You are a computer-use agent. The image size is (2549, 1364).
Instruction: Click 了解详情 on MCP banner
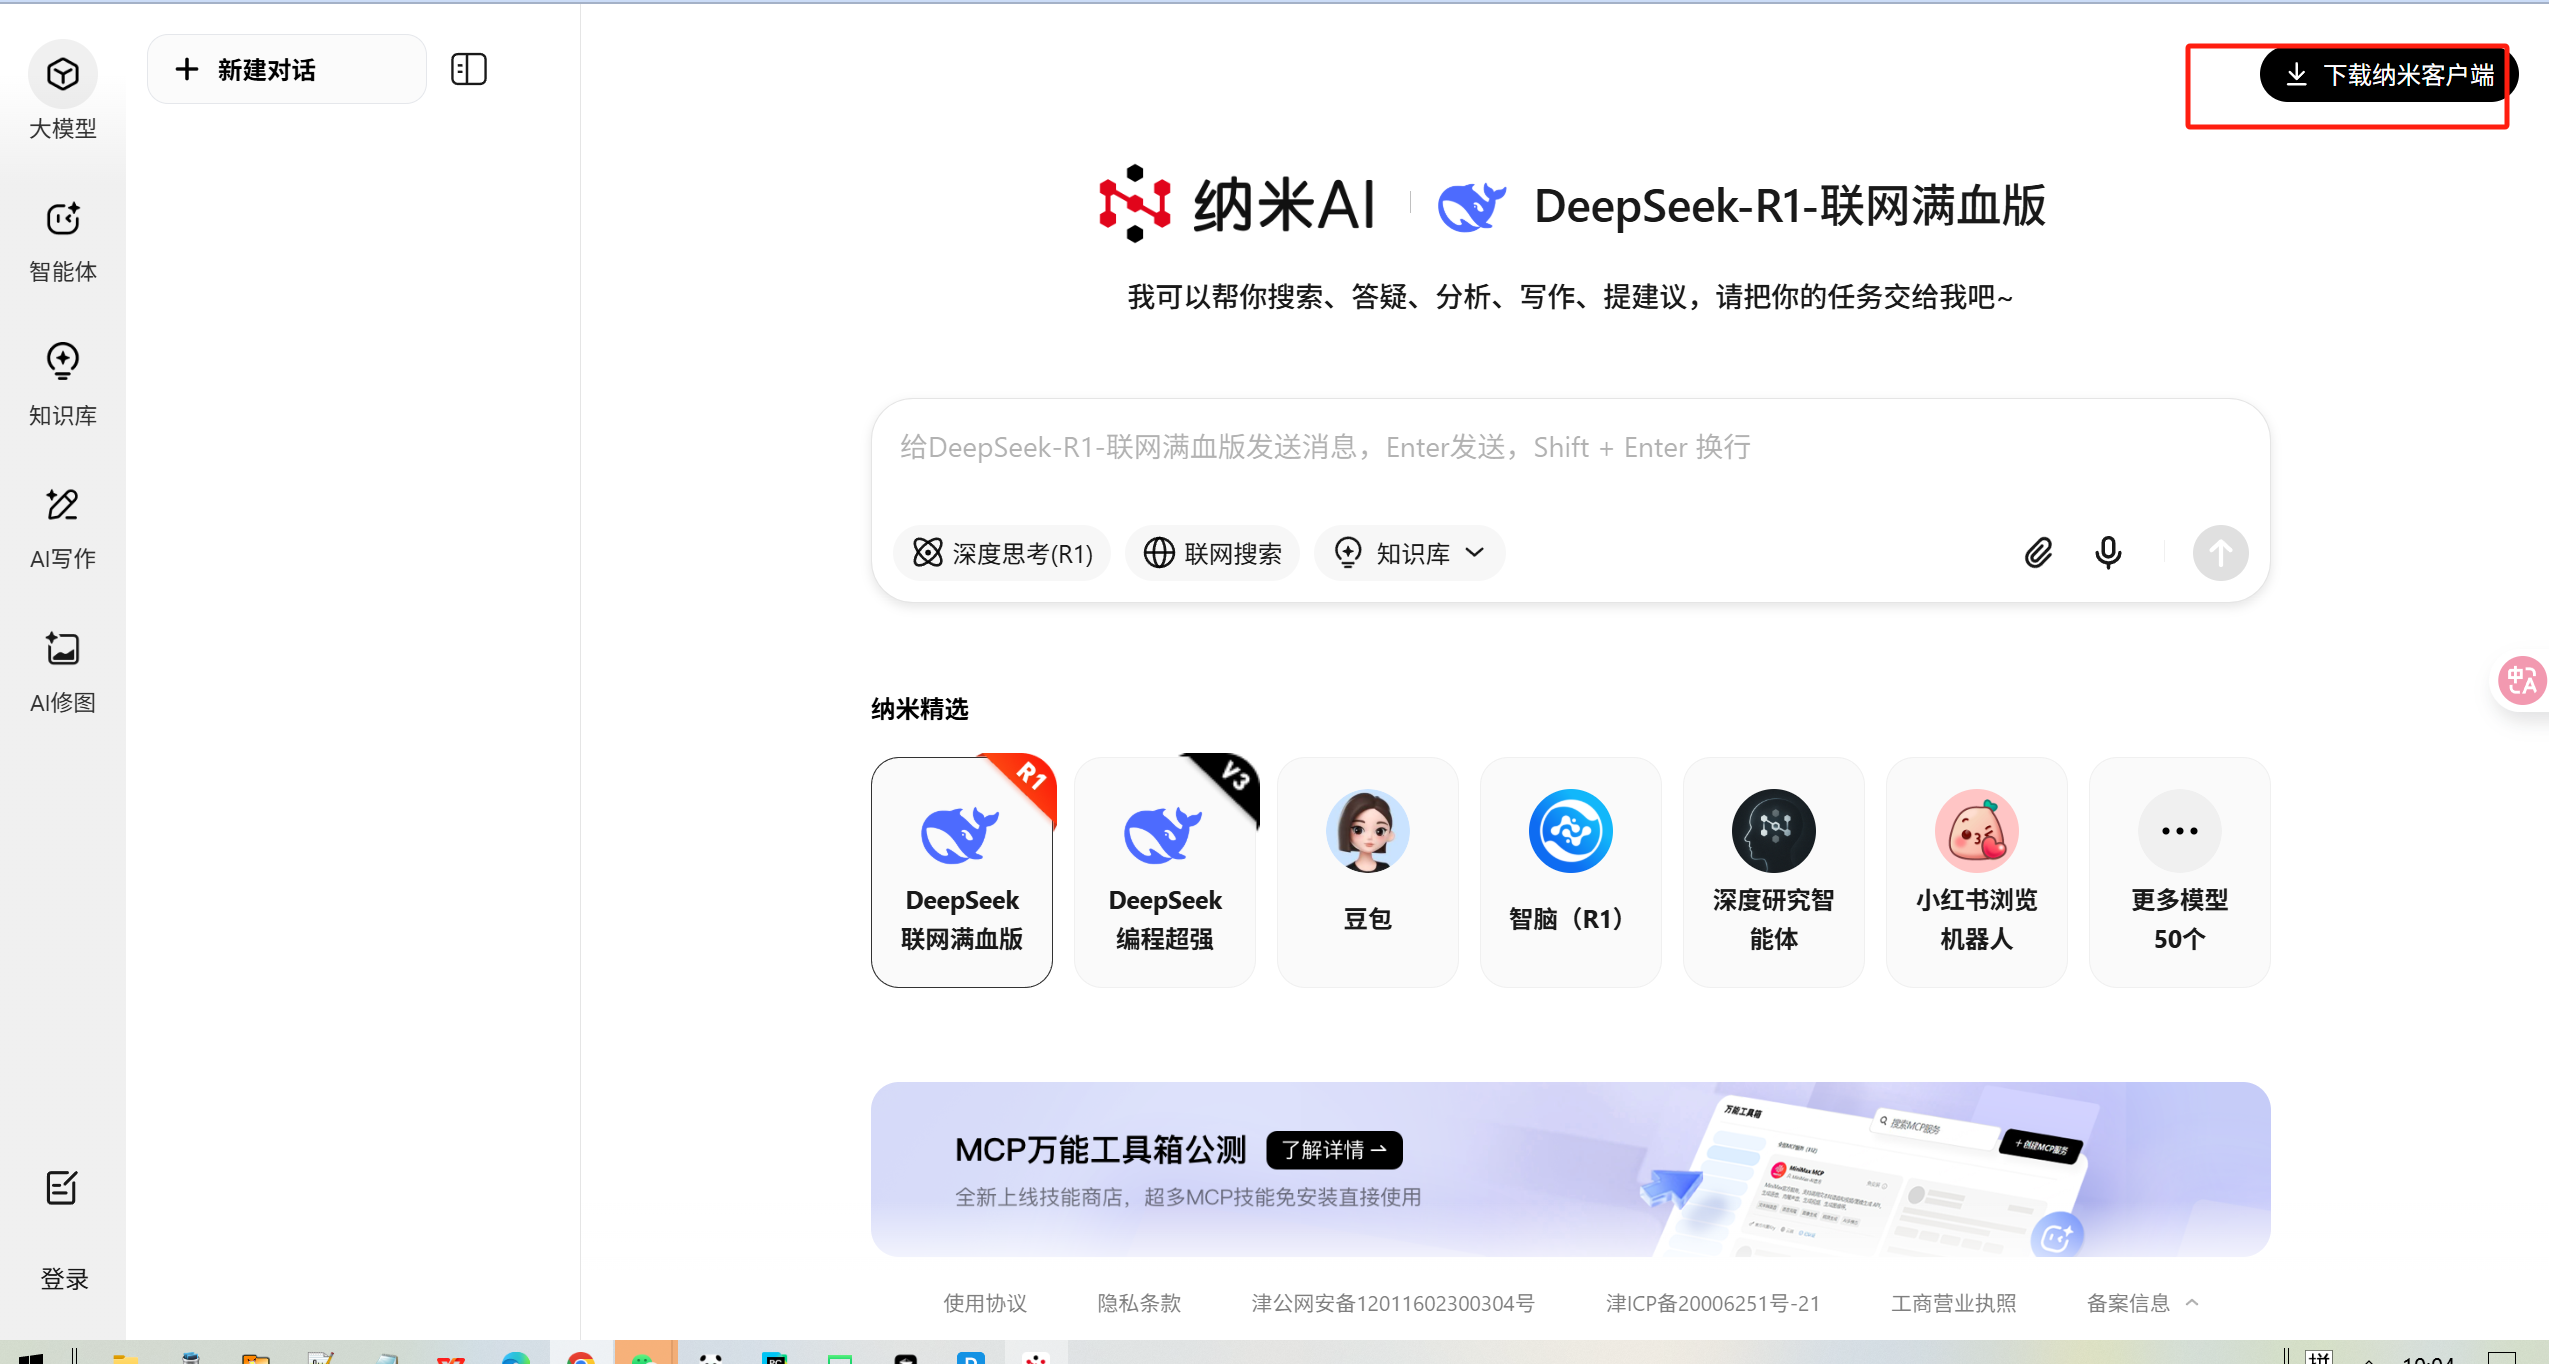pos(1333,1150)
